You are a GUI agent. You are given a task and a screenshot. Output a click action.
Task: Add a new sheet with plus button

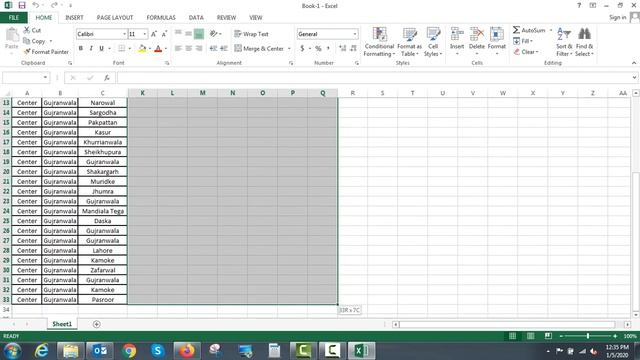96,324
